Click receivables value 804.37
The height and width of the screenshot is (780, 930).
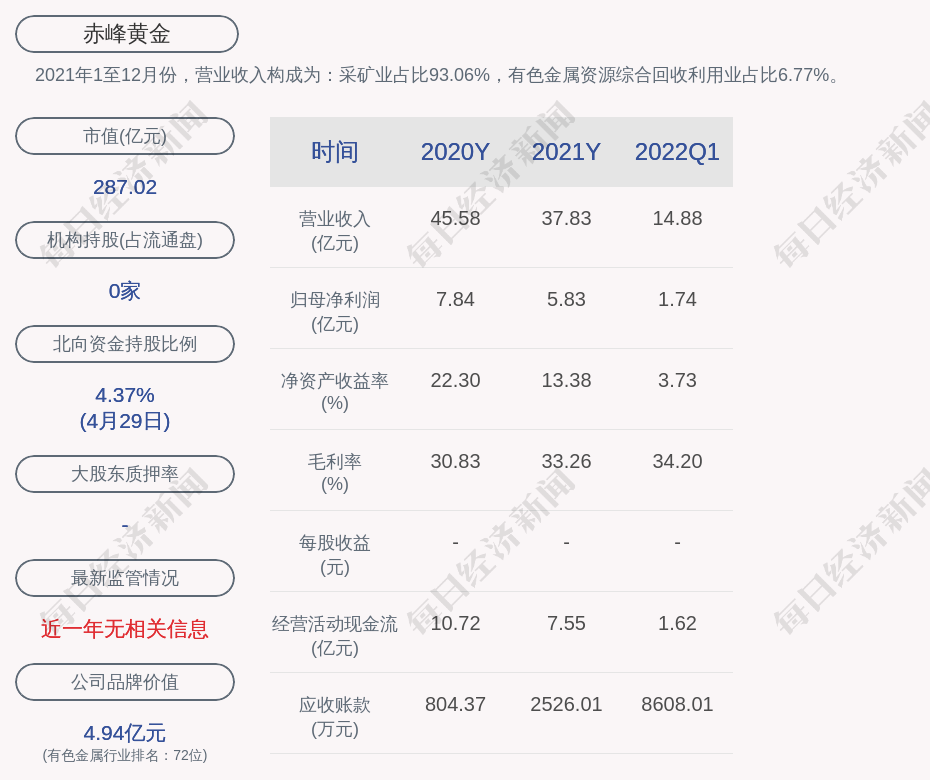click(455, 705)
